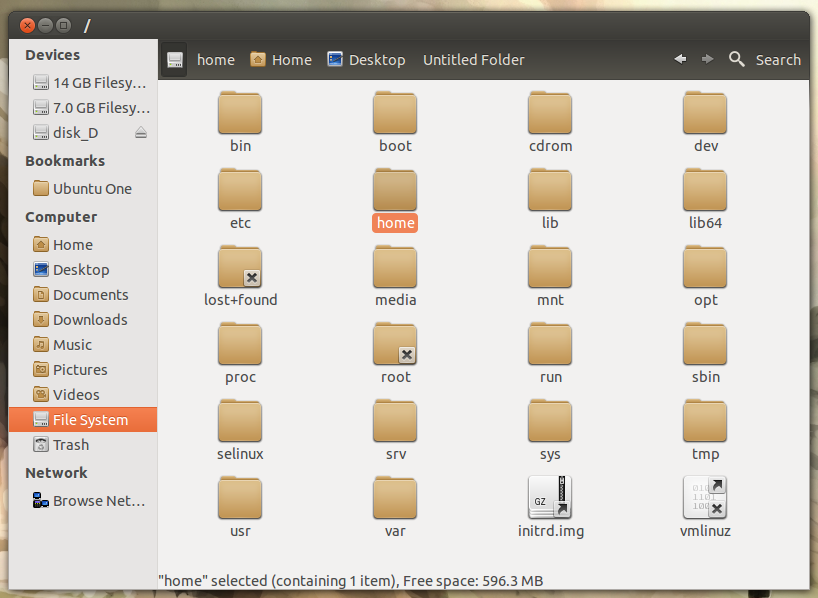
Task: Select the lost+found folder
Action: (x=240, y=266)
